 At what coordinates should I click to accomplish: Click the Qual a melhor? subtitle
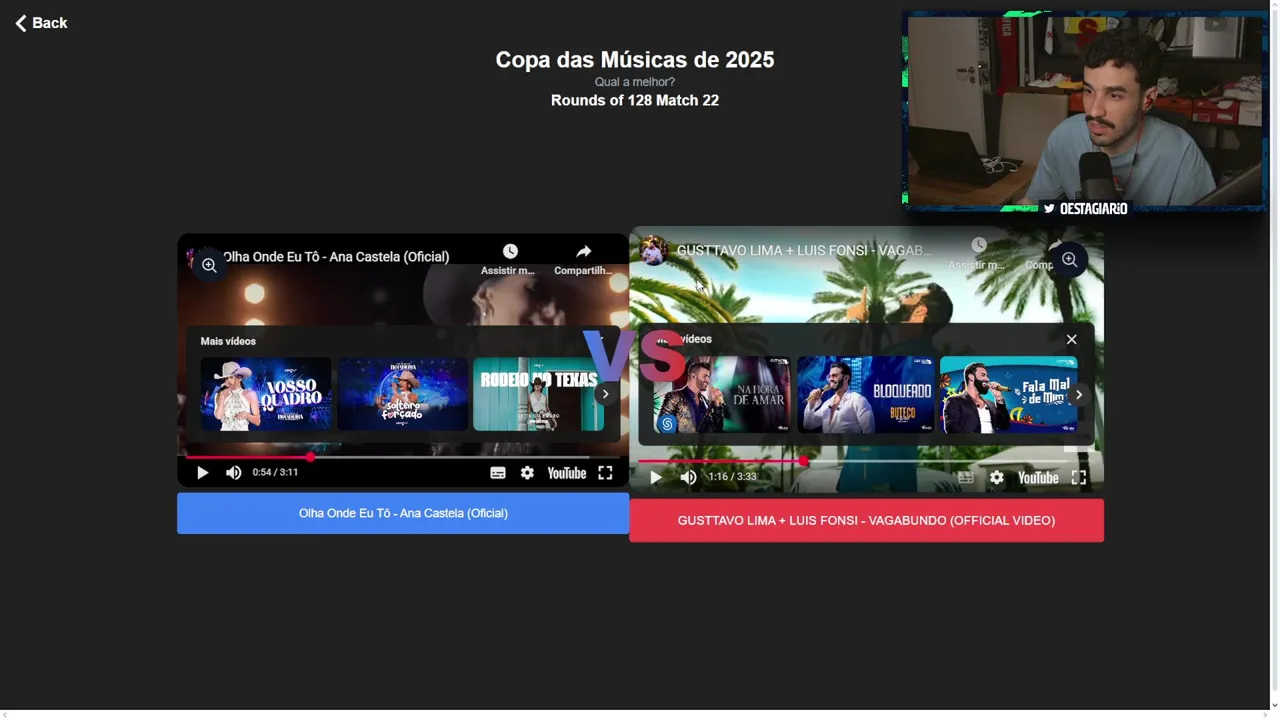coord(635,82)
